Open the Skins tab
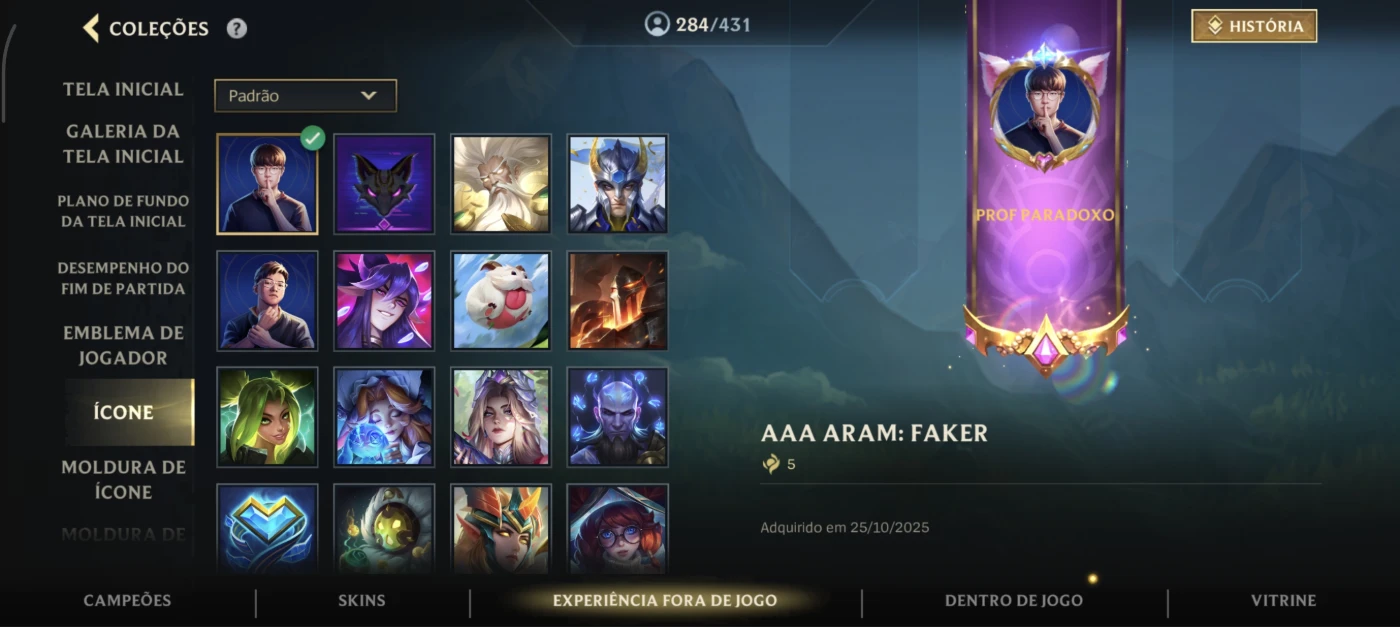 pyautogui.click(x=362, y=601)
